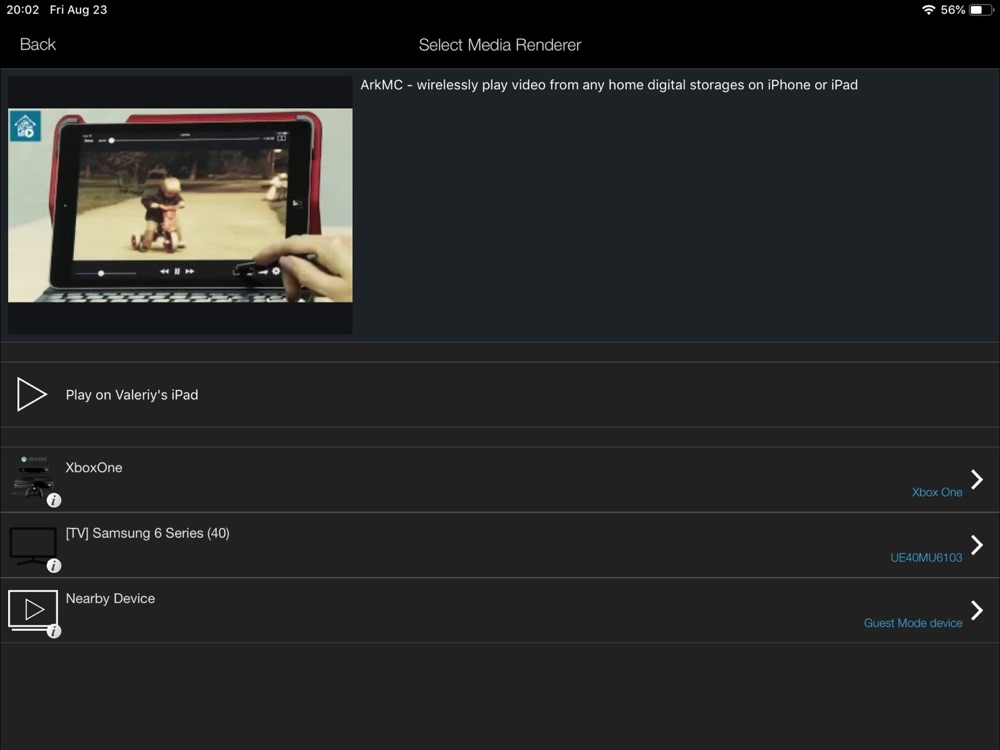This screenshot has width=1000, height=750.
Task: Open info badge on Samsung TV icon
Action: pyautogui.click(x=54, y=566)
